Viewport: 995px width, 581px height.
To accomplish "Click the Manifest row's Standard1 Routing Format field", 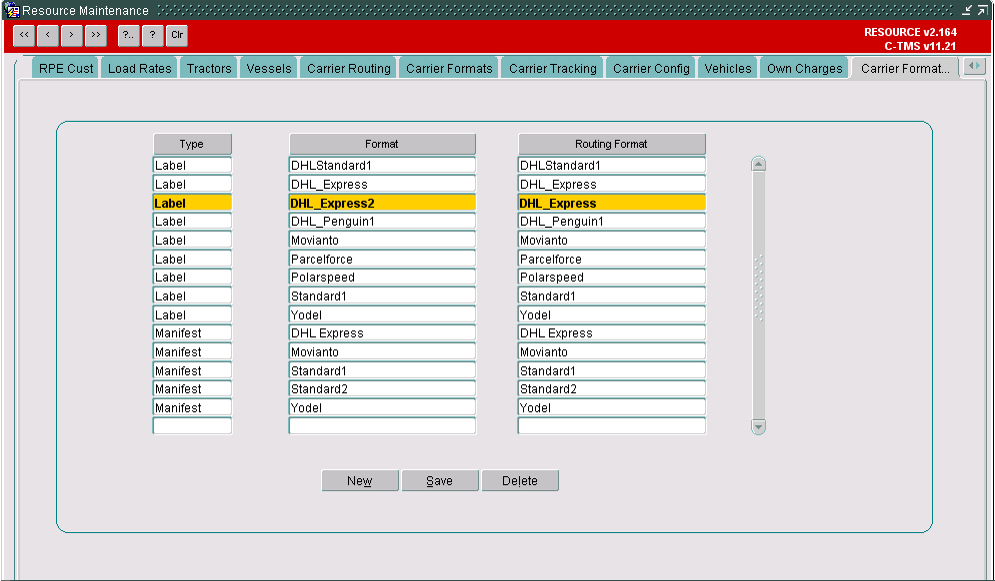I will (x=612, y=370).
